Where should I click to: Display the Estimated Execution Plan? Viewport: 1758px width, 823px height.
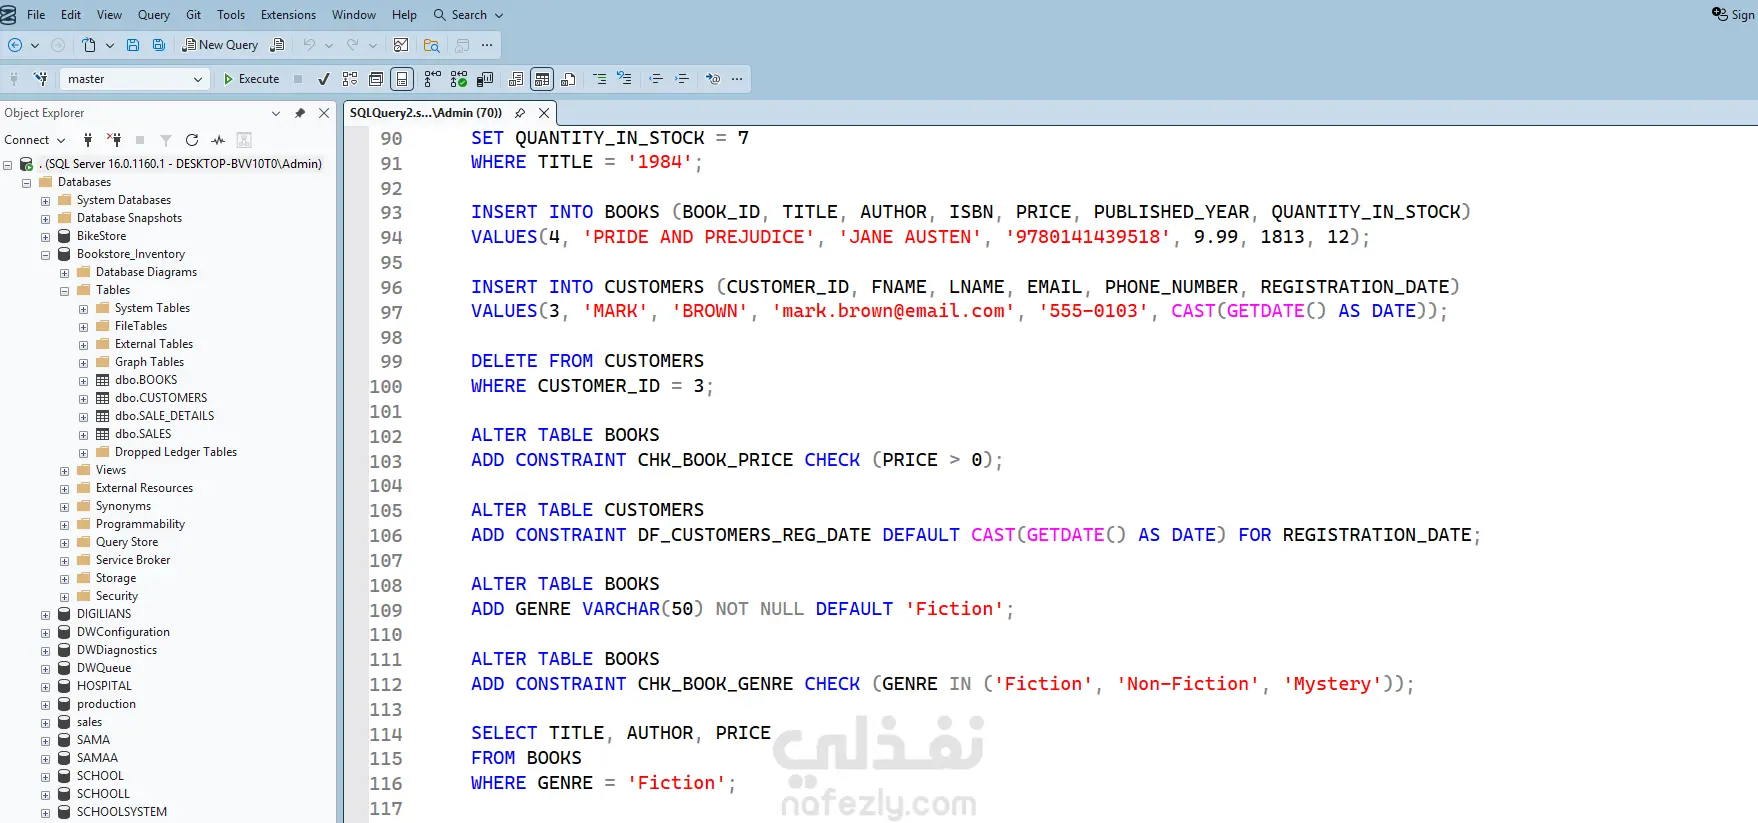(x=350, y=79)
